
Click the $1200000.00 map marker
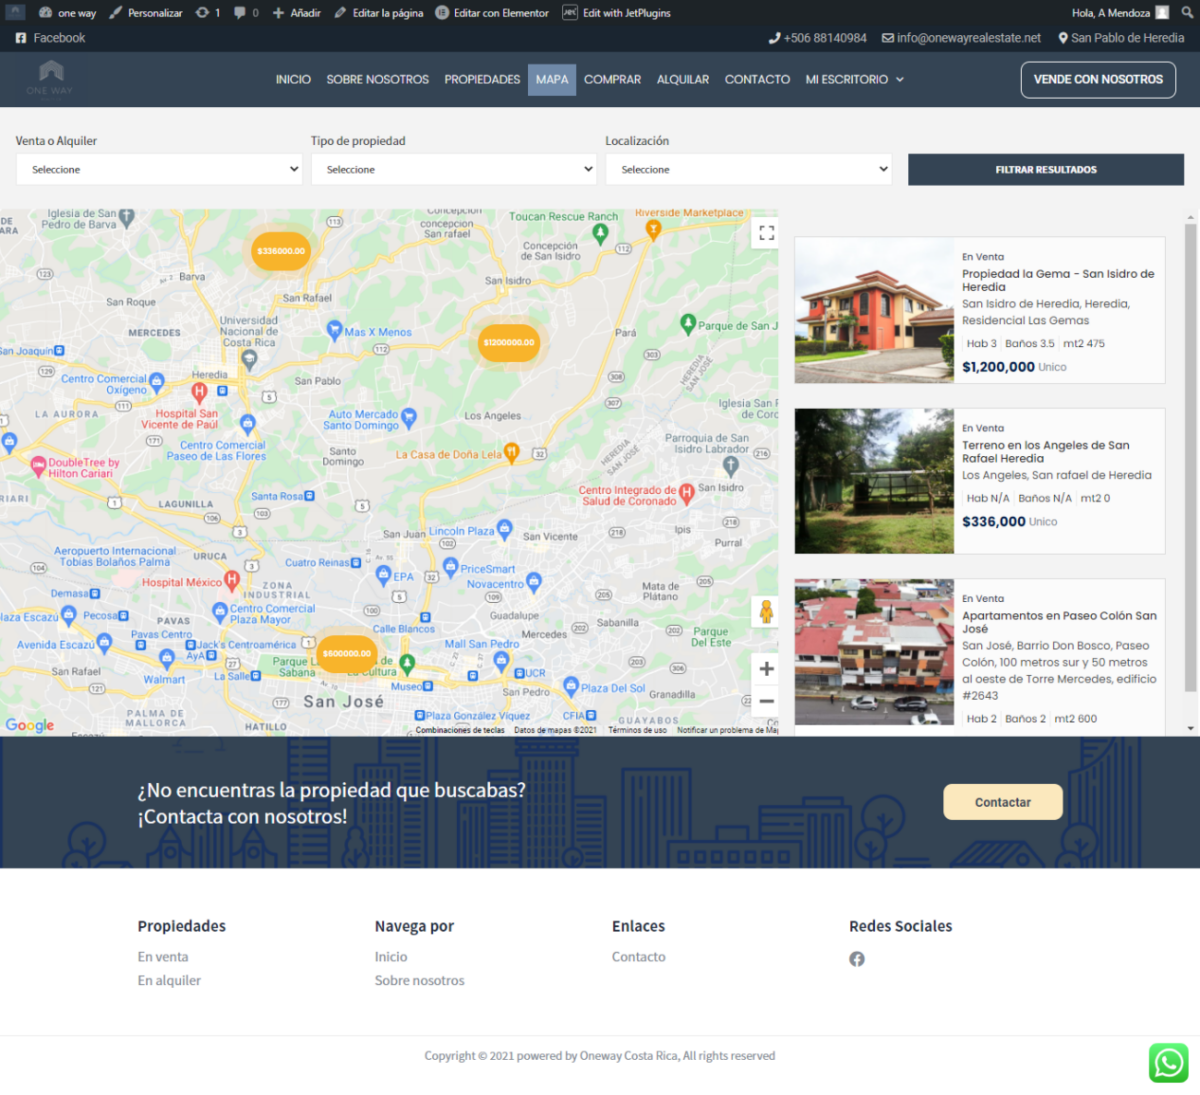509,342
